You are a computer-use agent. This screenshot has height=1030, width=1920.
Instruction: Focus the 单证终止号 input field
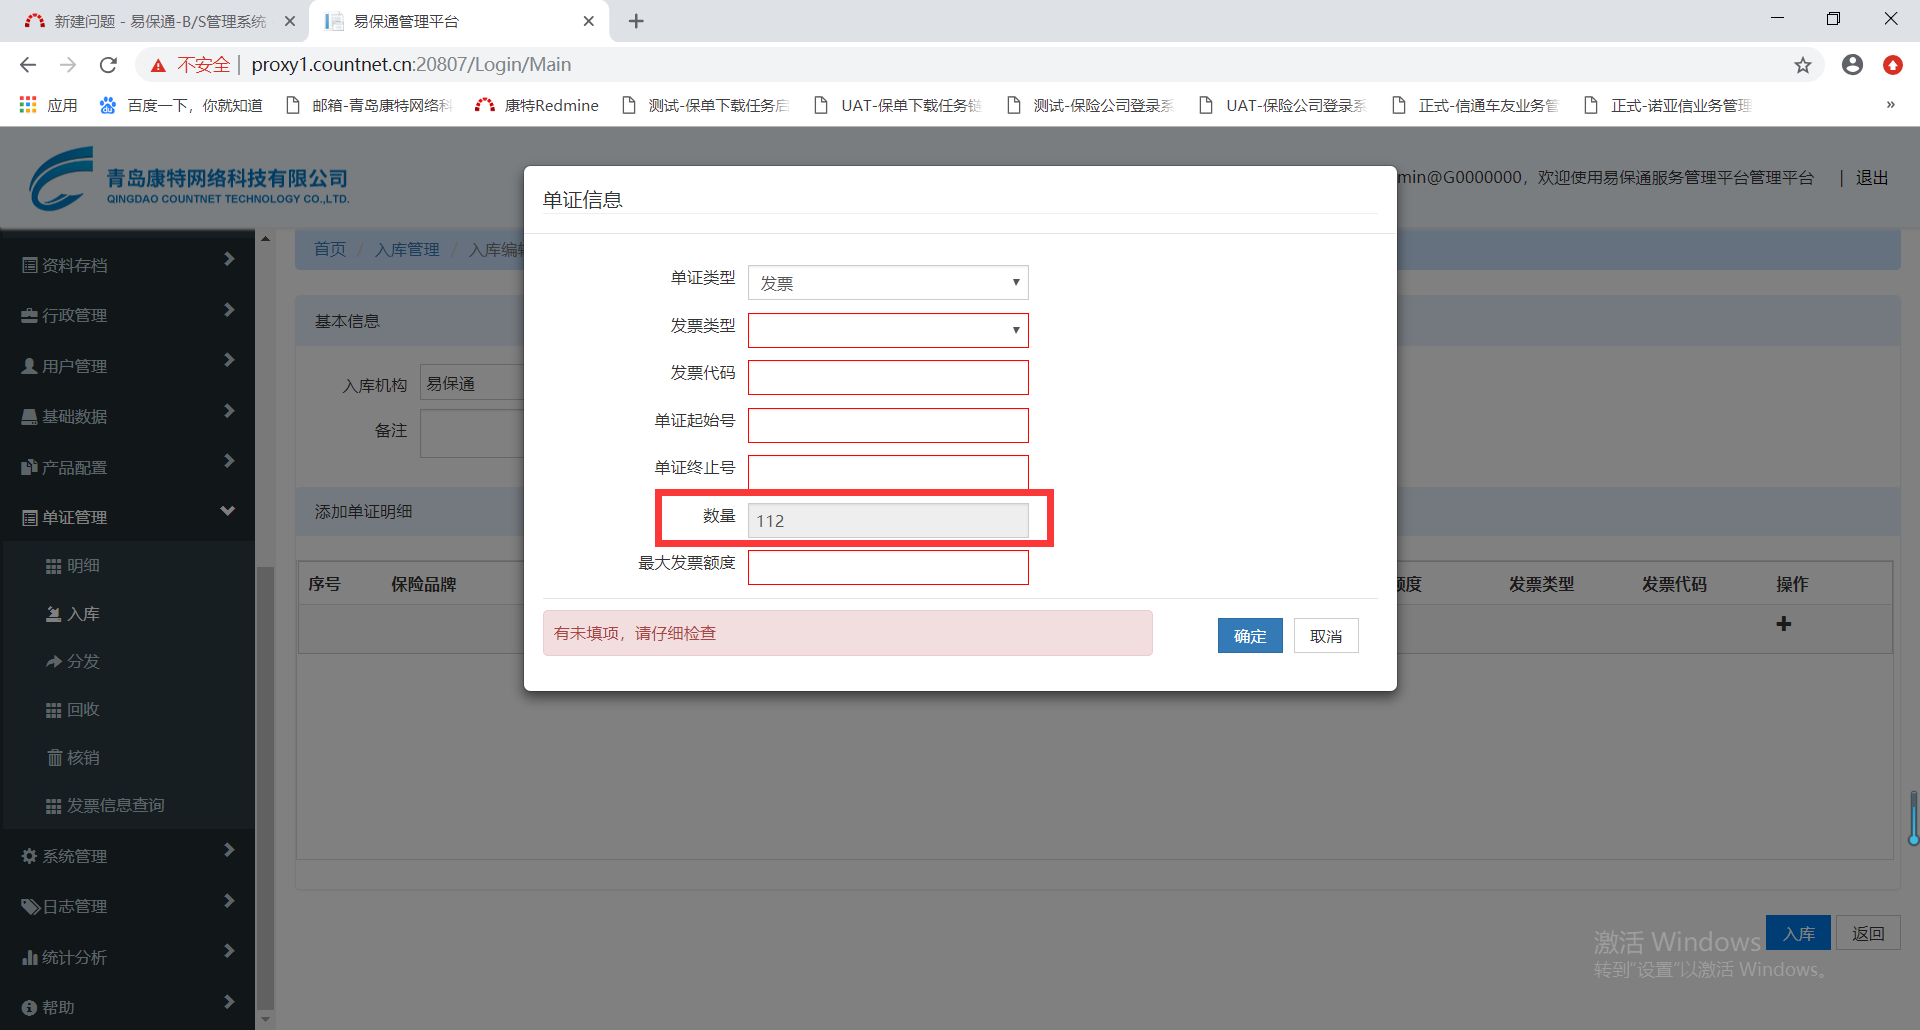click(888, 472)
